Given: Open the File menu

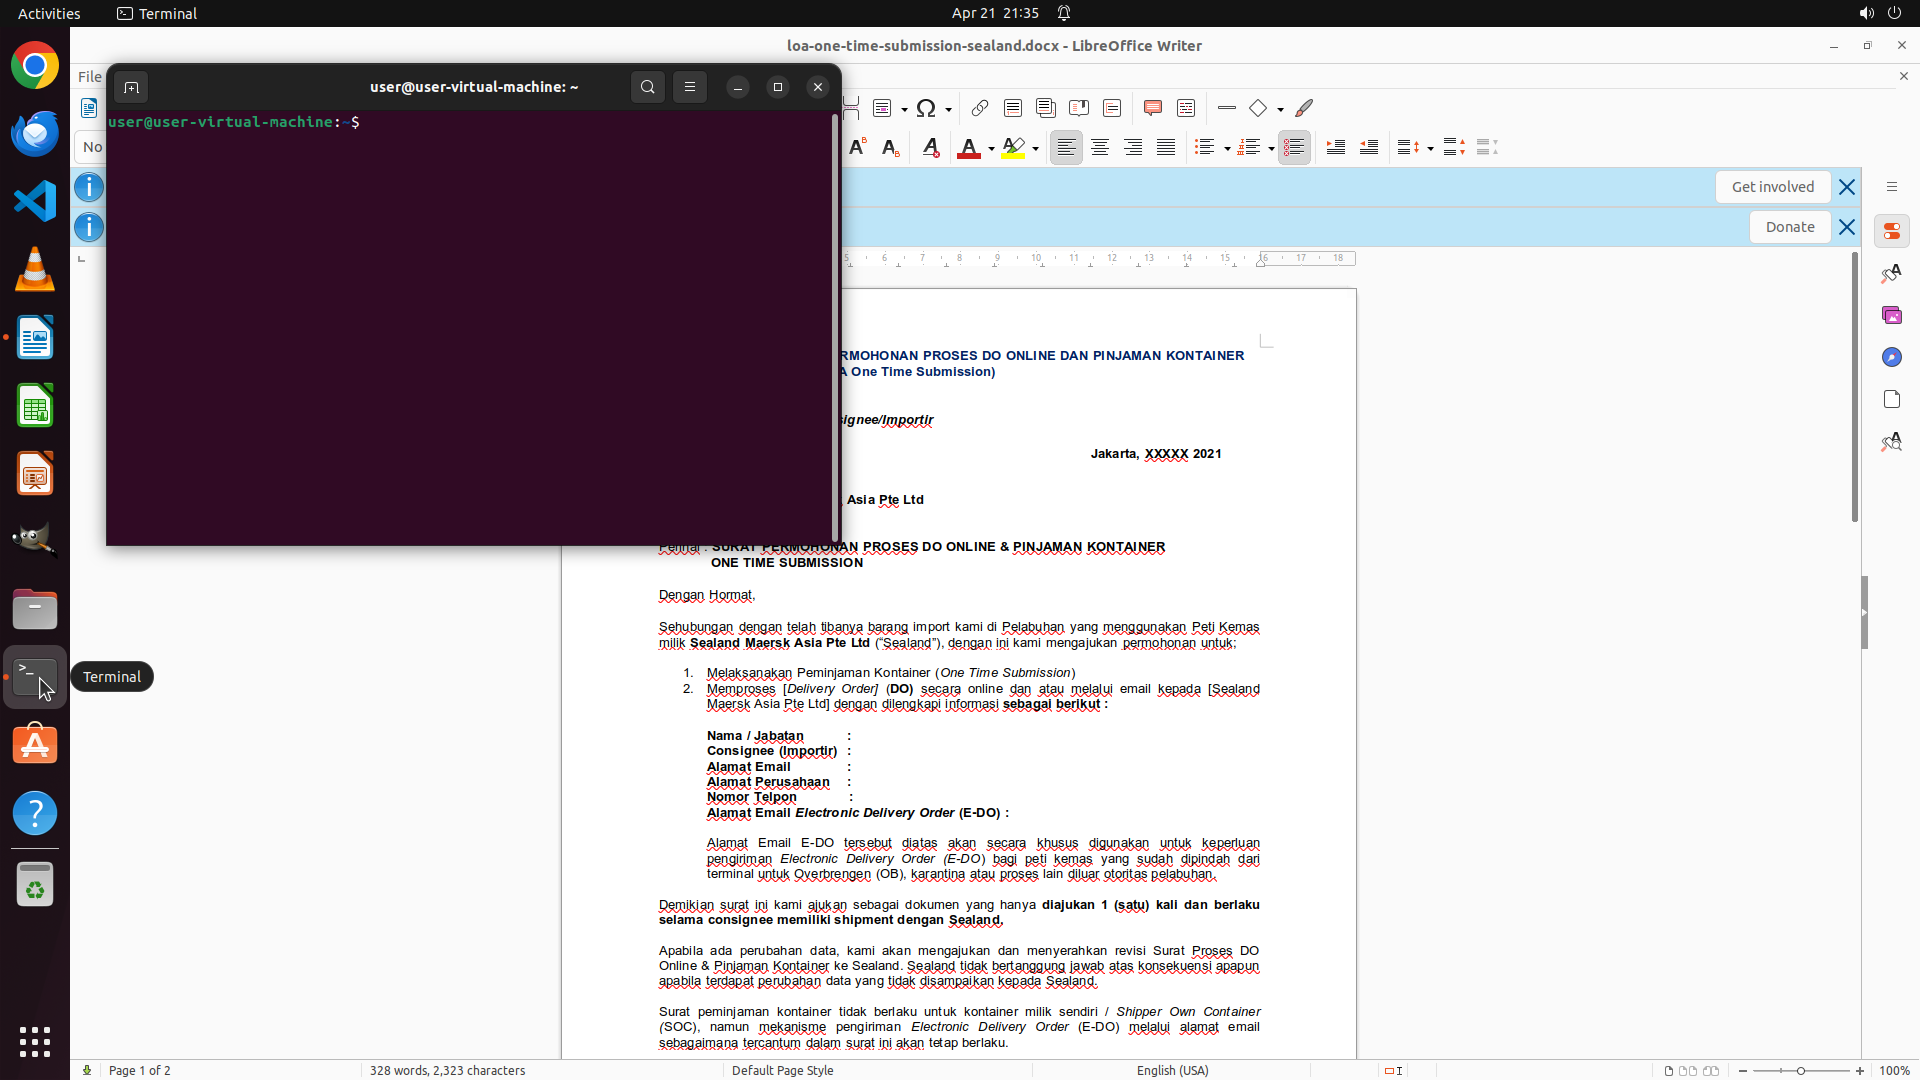Looking at the screenshot, I should [89, 76].
